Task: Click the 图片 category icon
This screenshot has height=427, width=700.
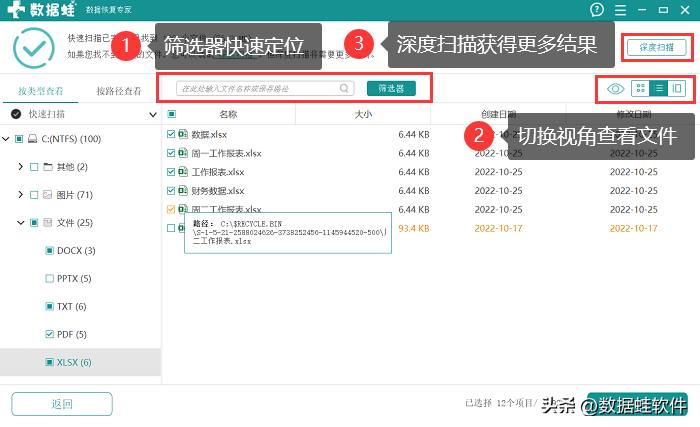Action: pos(48,195)
